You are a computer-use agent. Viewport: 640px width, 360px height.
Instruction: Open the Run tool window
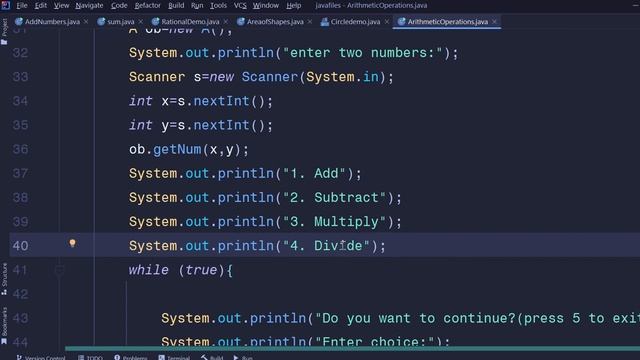[x=243, y=358]
